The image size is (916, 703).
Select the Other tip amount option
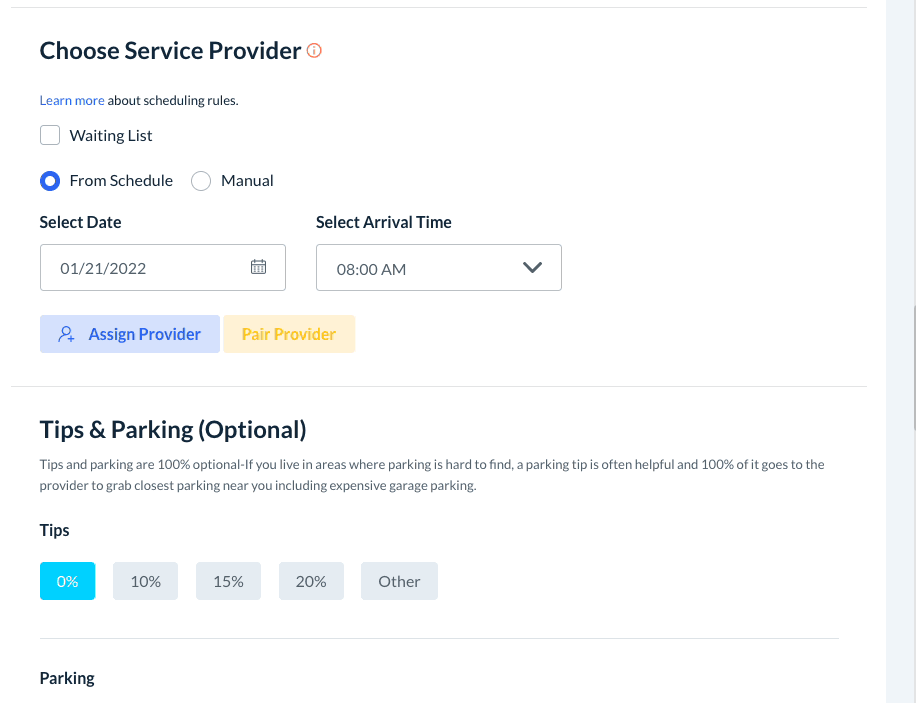[x=399, y=581]
